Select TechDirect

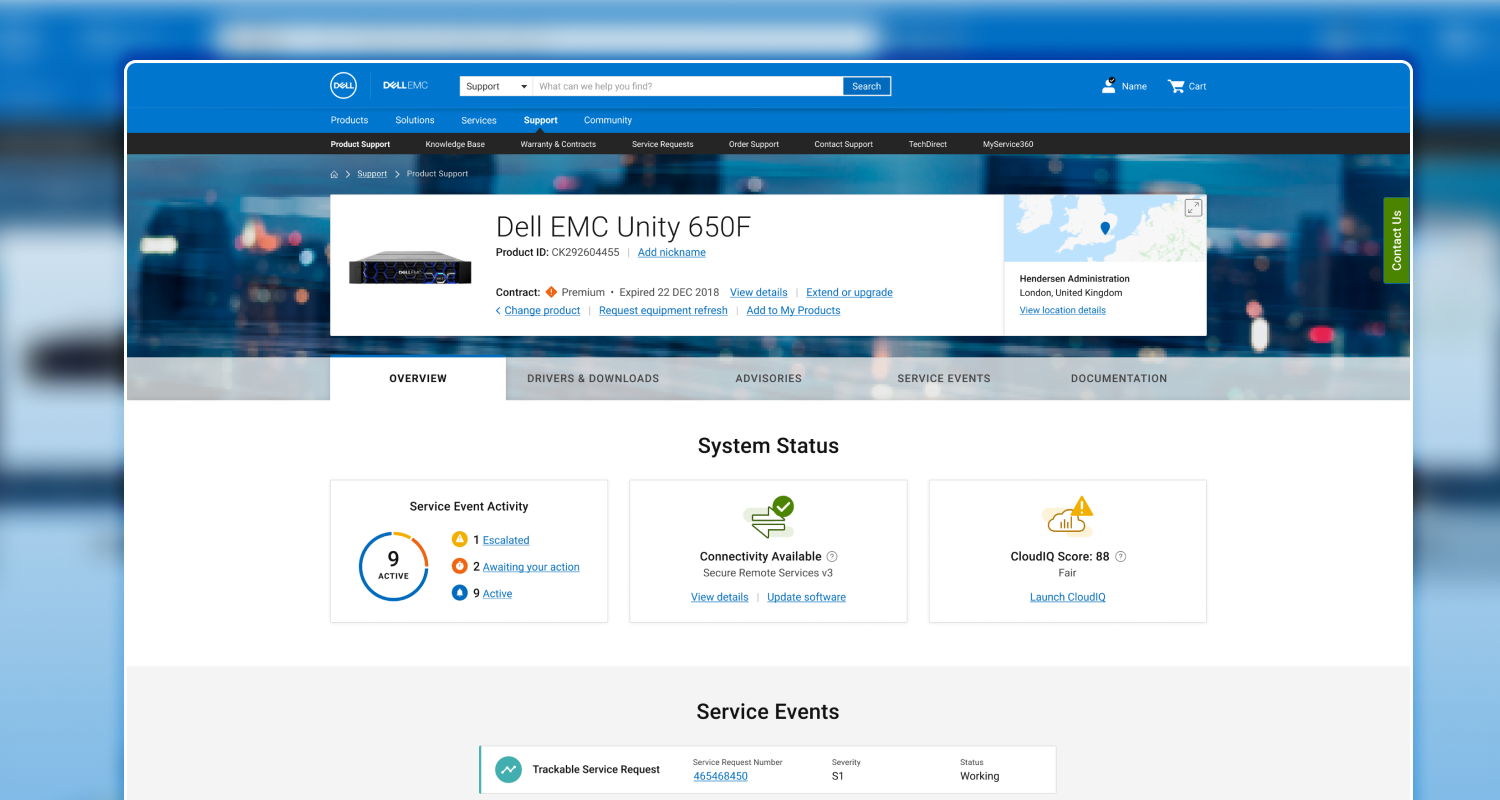928,144
